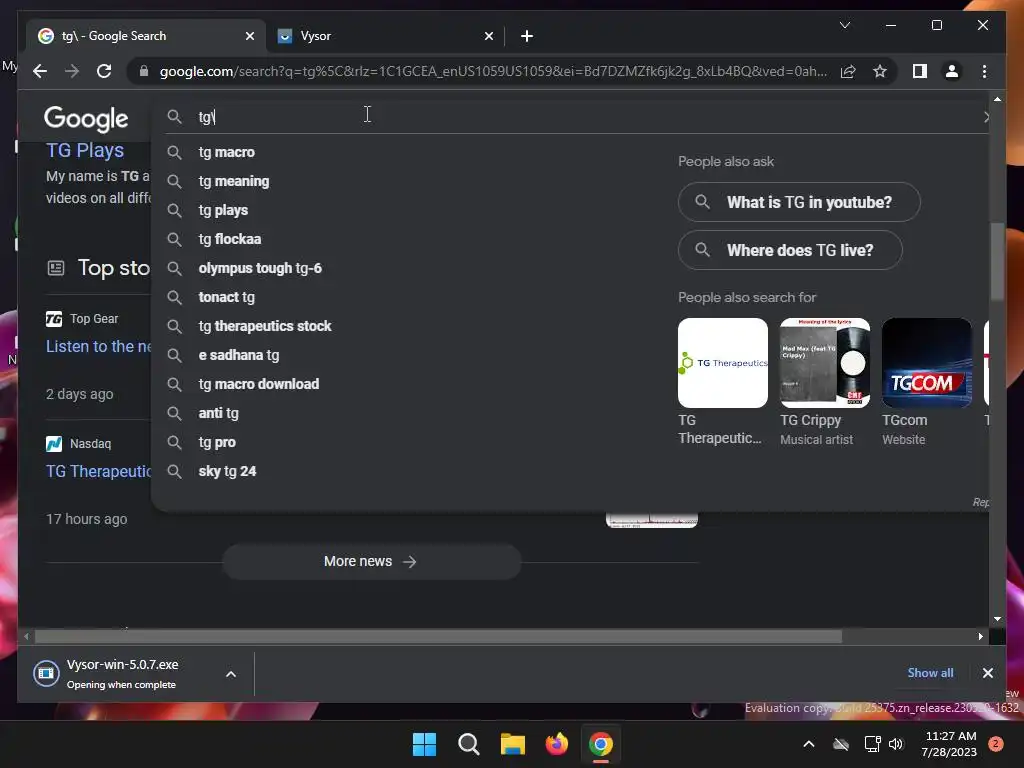Click the address bar URL
Screen dimensions: 1024x768
pyautogui.click(x=493, y=71)
